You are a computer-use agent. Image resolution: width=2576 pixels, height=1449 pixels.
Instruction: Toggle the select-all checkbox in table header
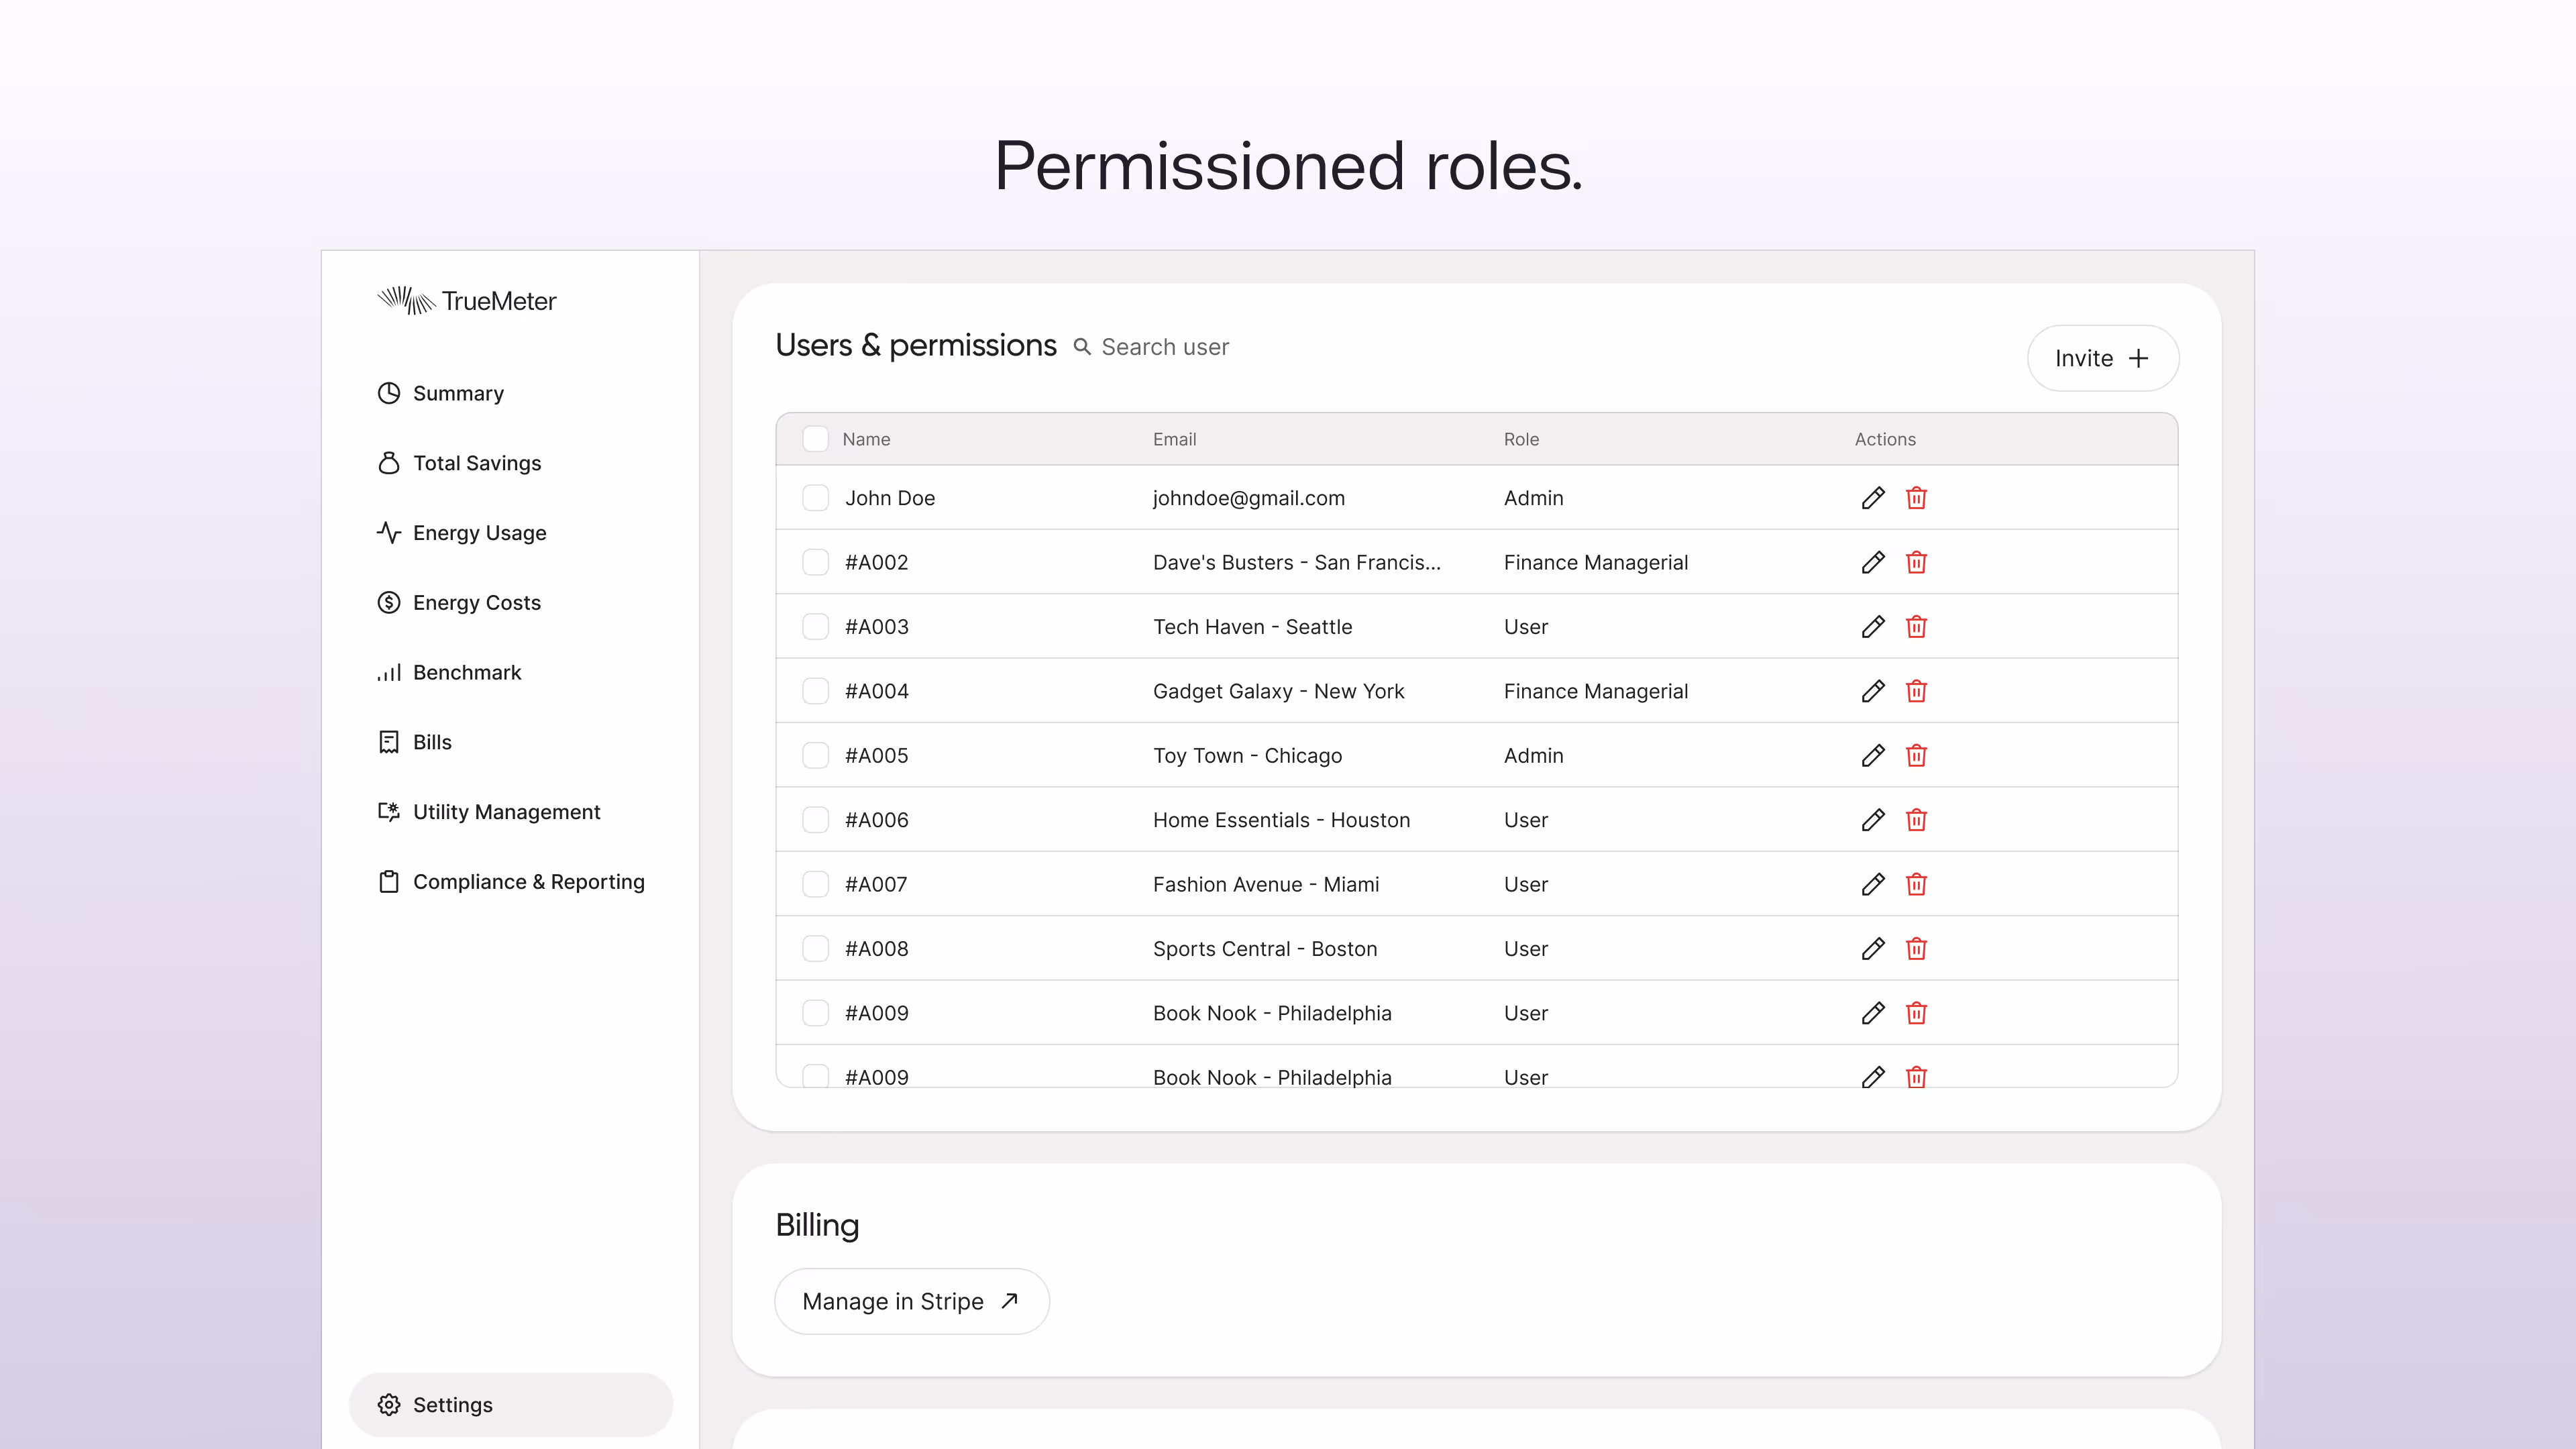click(815, 439)
